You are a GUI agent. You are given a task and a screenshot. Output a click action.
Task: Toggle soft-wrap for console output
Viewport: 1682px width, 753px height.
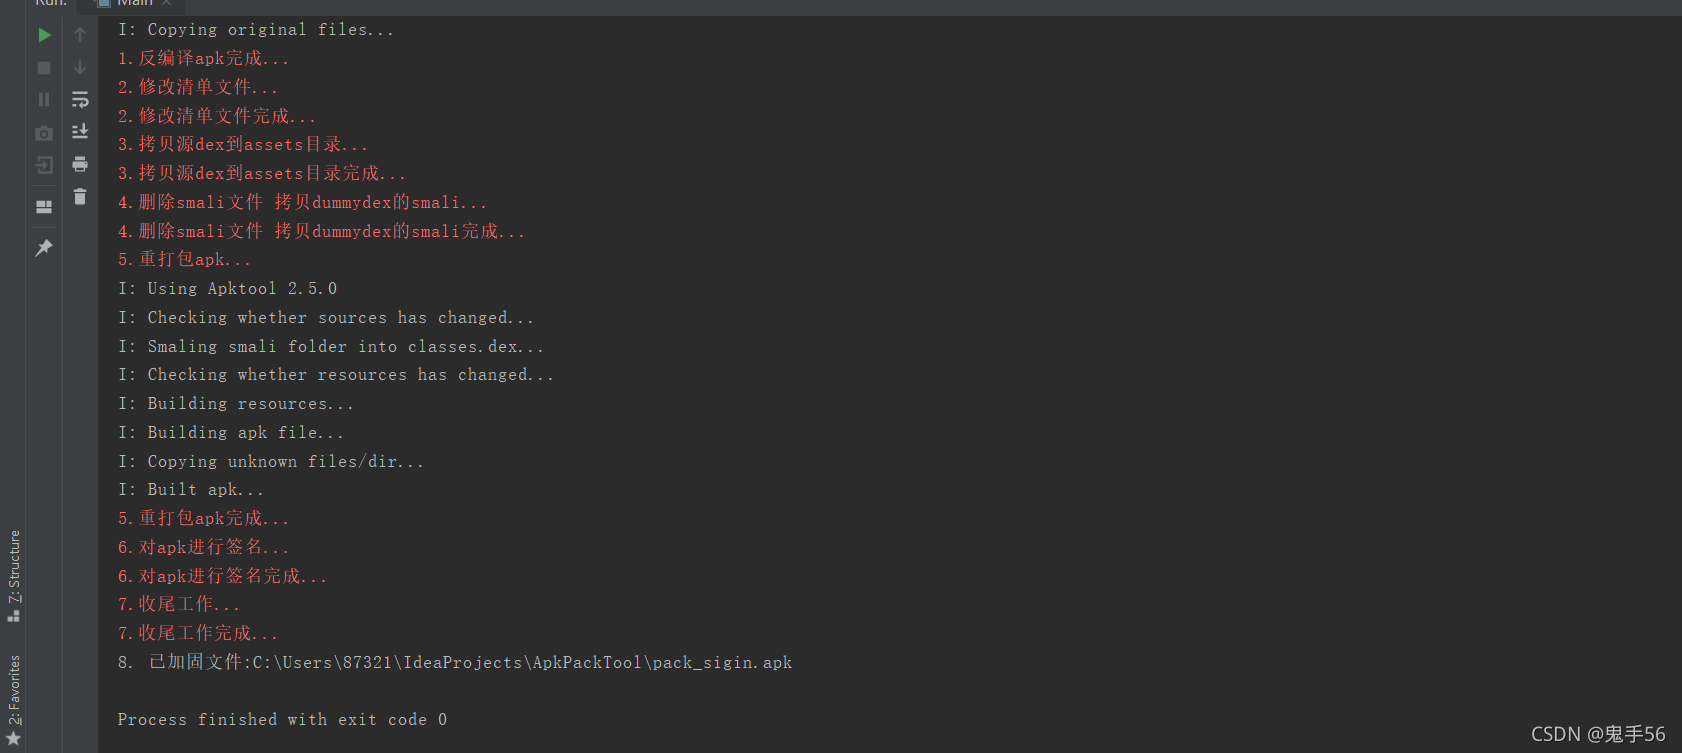coord(80,100)
